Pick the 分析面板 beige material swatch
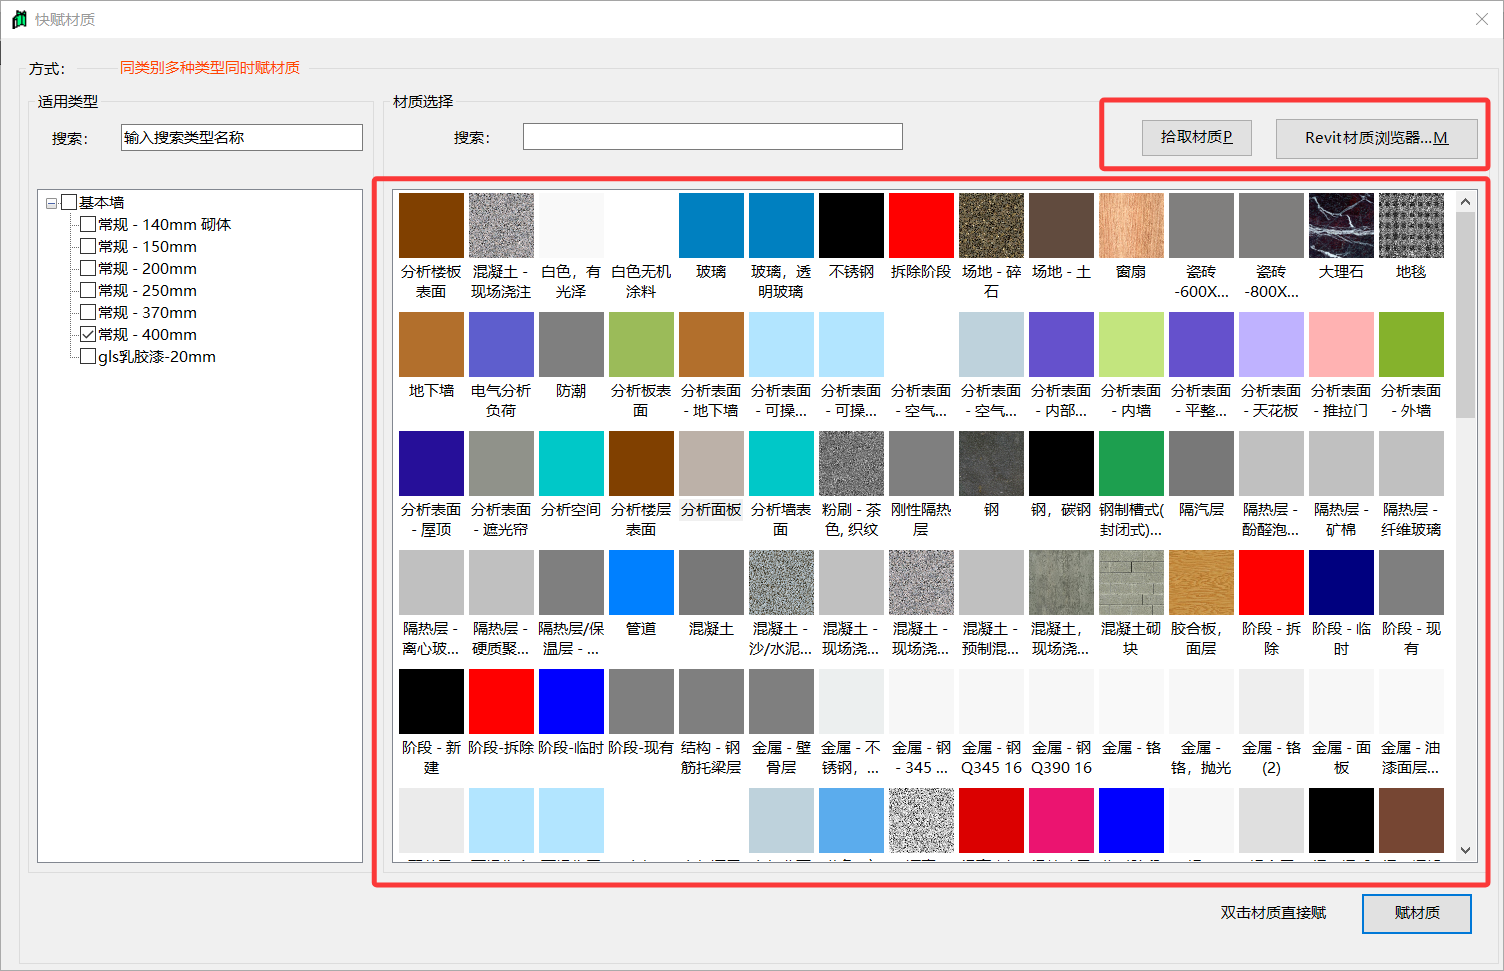 (711, 464)
